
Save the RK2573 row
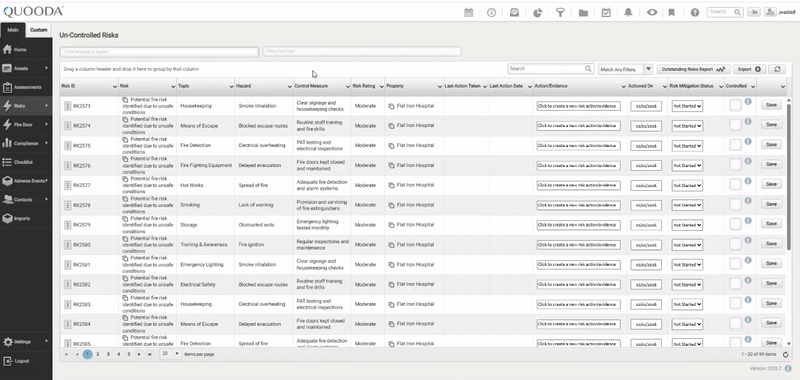pos(771,105)
